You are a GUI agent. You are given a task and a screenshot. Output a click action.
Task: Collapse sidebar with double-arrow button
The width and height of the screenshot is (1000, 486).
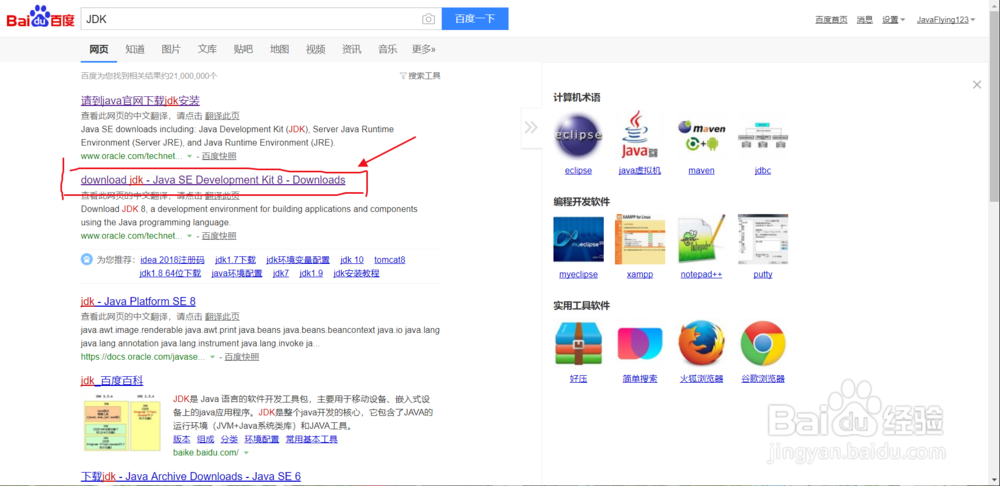(531, 128)
